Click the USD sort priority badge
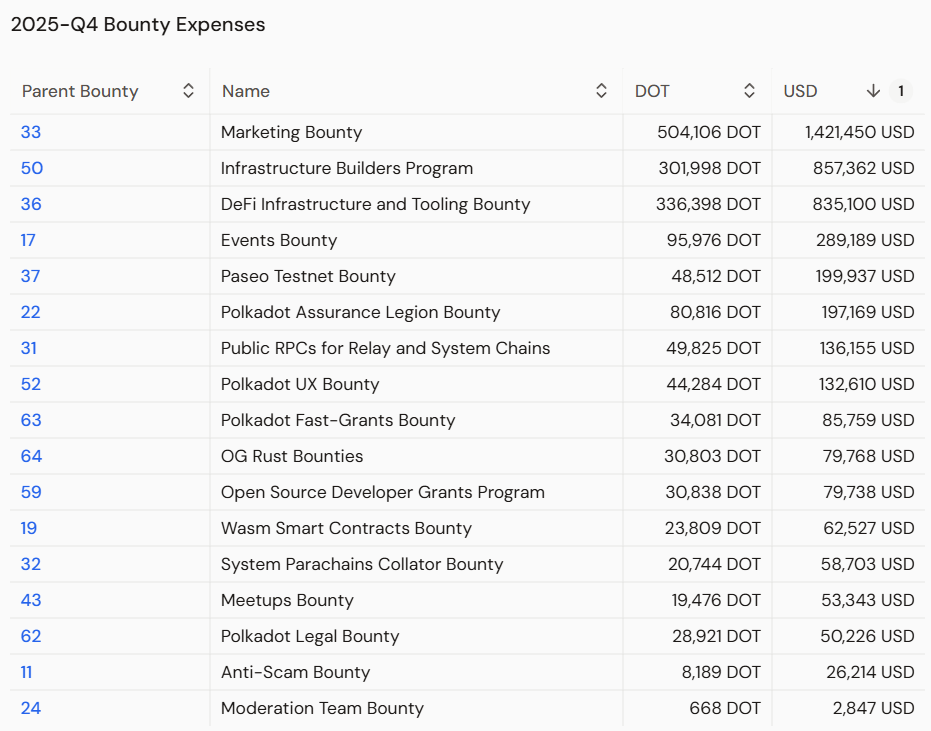Screen dimensions: 931x731 [900, 91]
